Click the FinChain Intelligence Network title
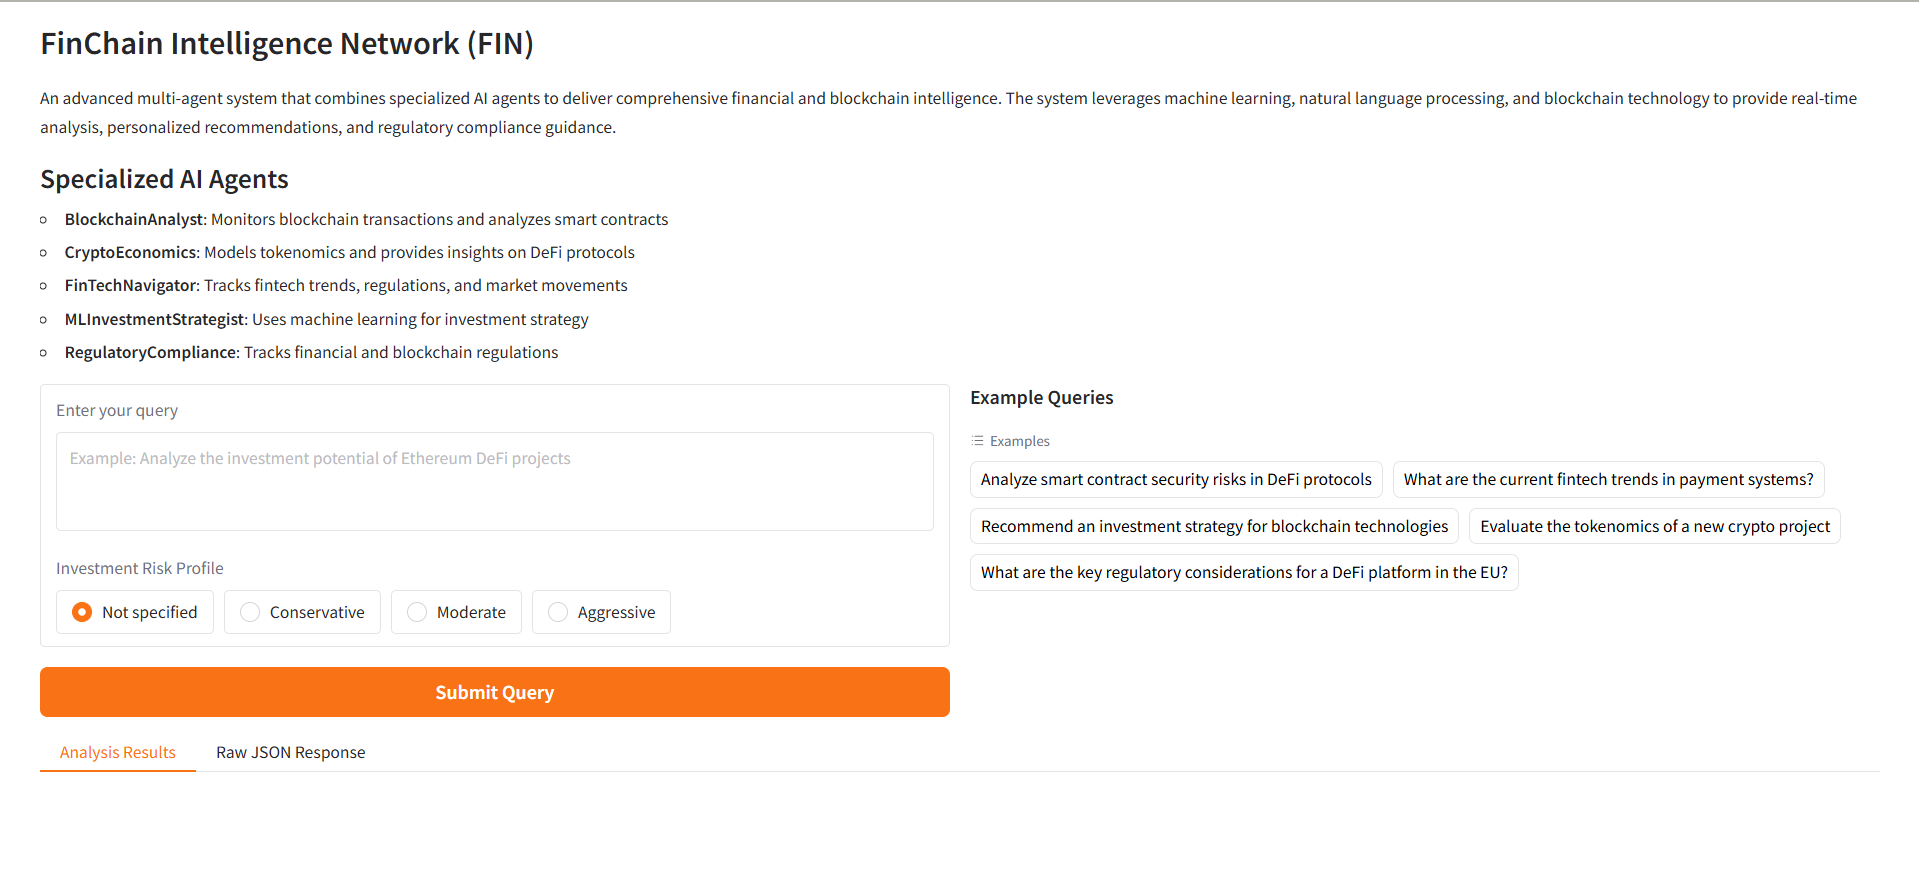This screenshot has height=880, width=1919. coord(286,44)
